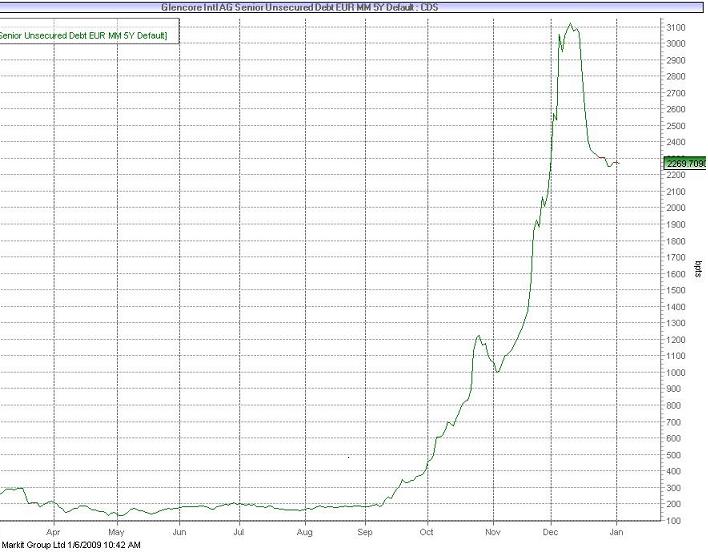Screen dimensions: 708x555
Task: Pick the Jul tick on the date axis
Action: click(239, 533)
